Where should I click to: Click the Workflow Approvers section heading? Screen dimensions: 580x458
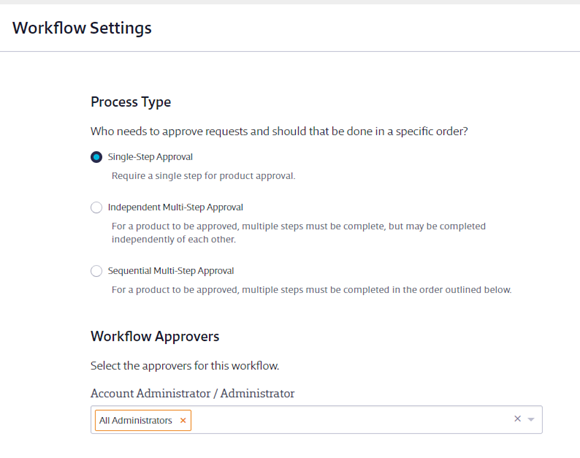(155, 336)
